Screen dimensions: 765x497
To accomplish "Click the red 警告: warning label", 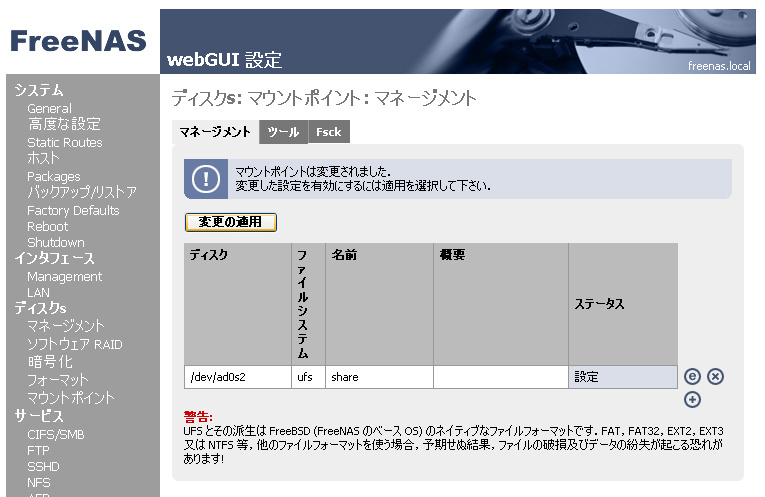I will point(198,417).
